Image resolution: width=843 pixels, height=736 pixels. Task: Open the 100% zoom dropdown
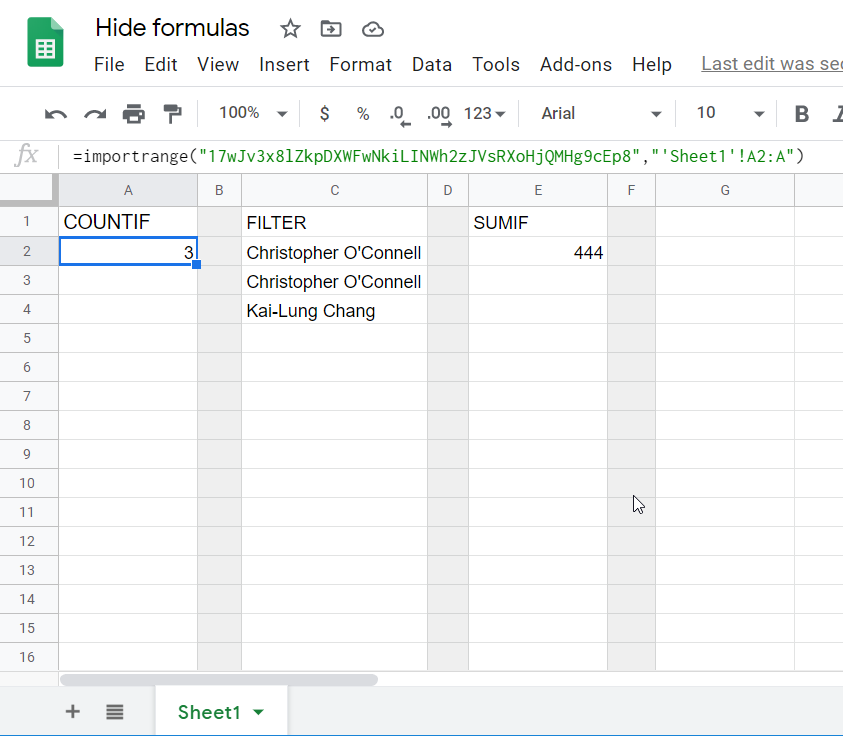[x=253, y=113]
